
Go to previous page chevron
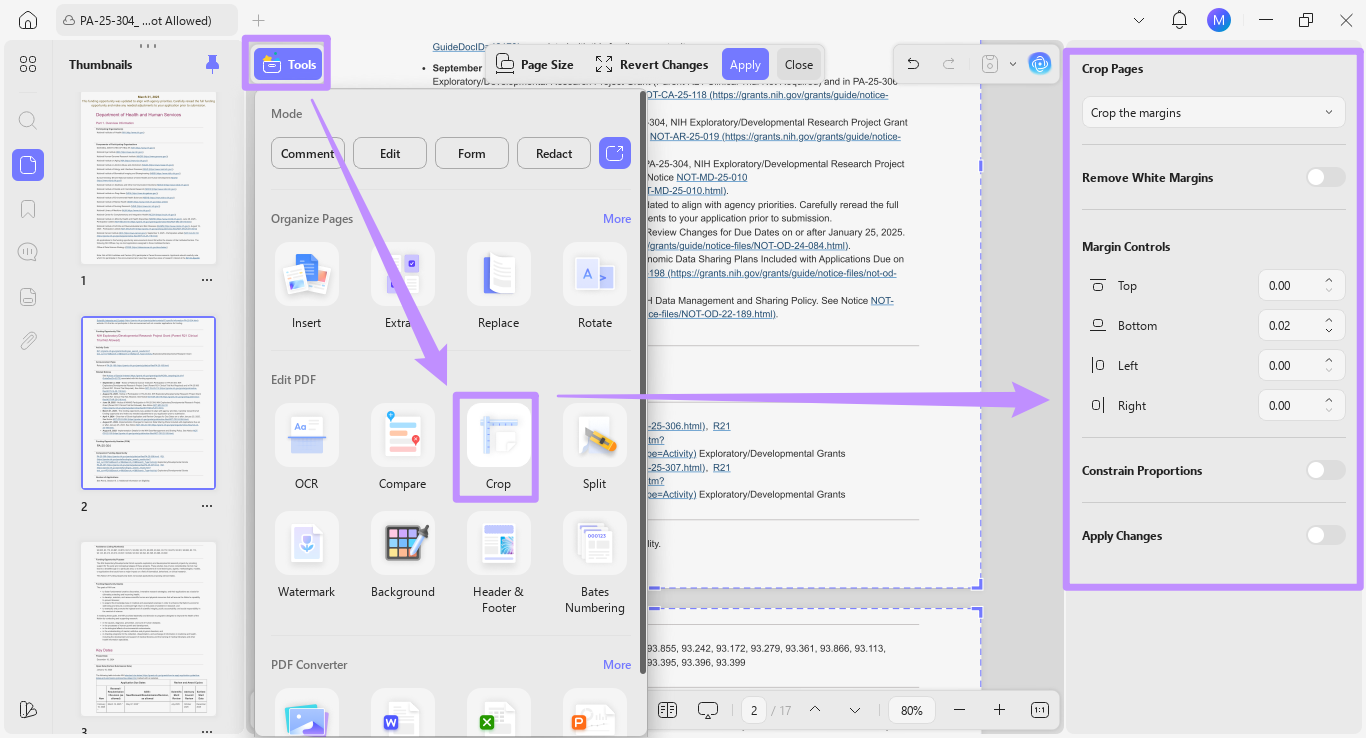pos(815,710)
